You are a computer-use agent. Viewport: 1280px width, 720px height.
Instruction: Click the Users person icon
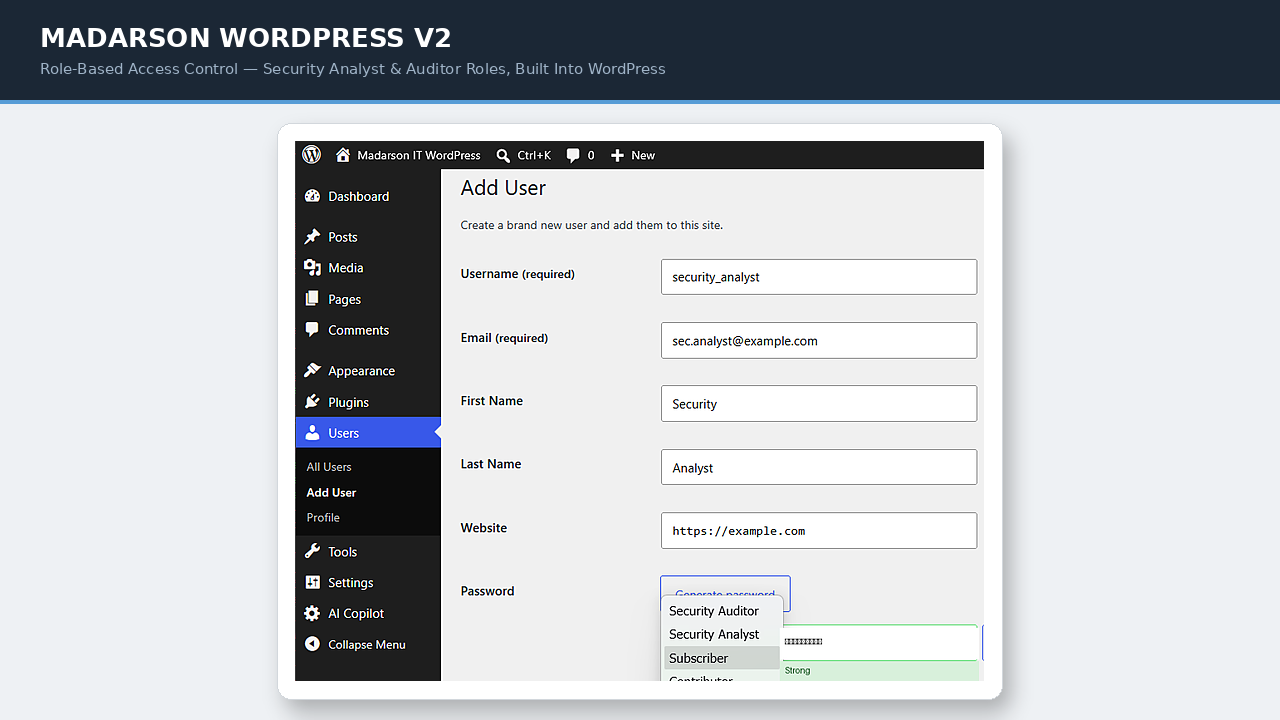[x=312, y=433]
